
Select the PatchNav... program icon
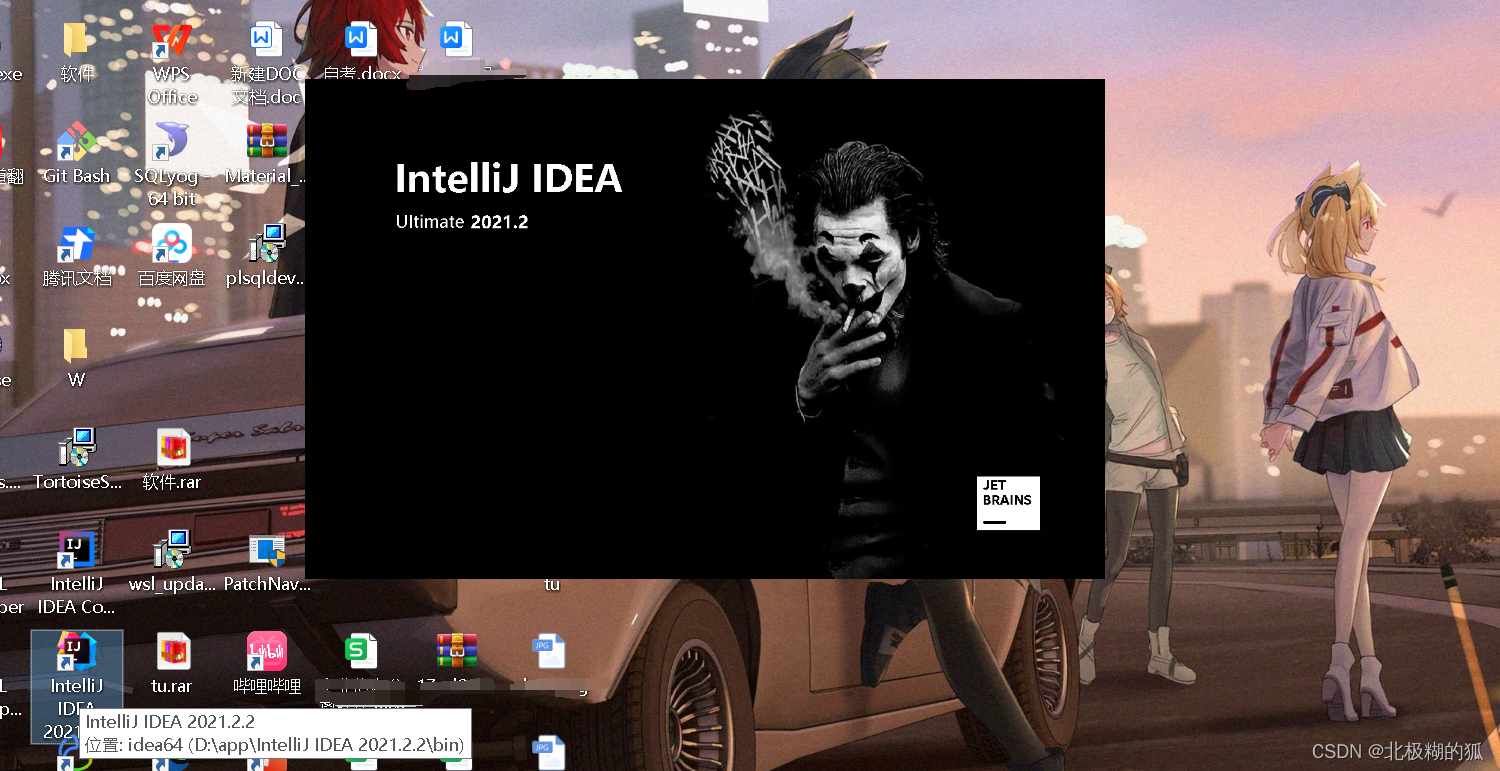267,561
